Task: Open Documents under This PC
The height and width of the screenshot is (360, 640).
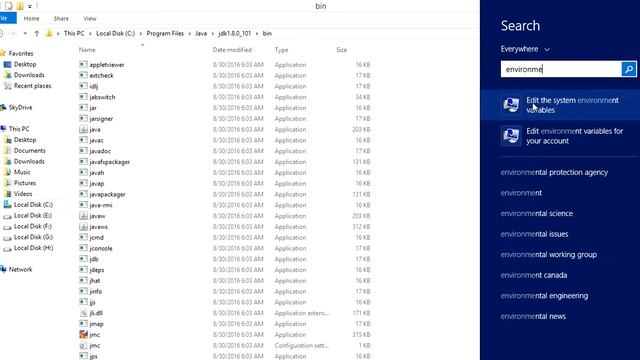Action: pos(25,151)
